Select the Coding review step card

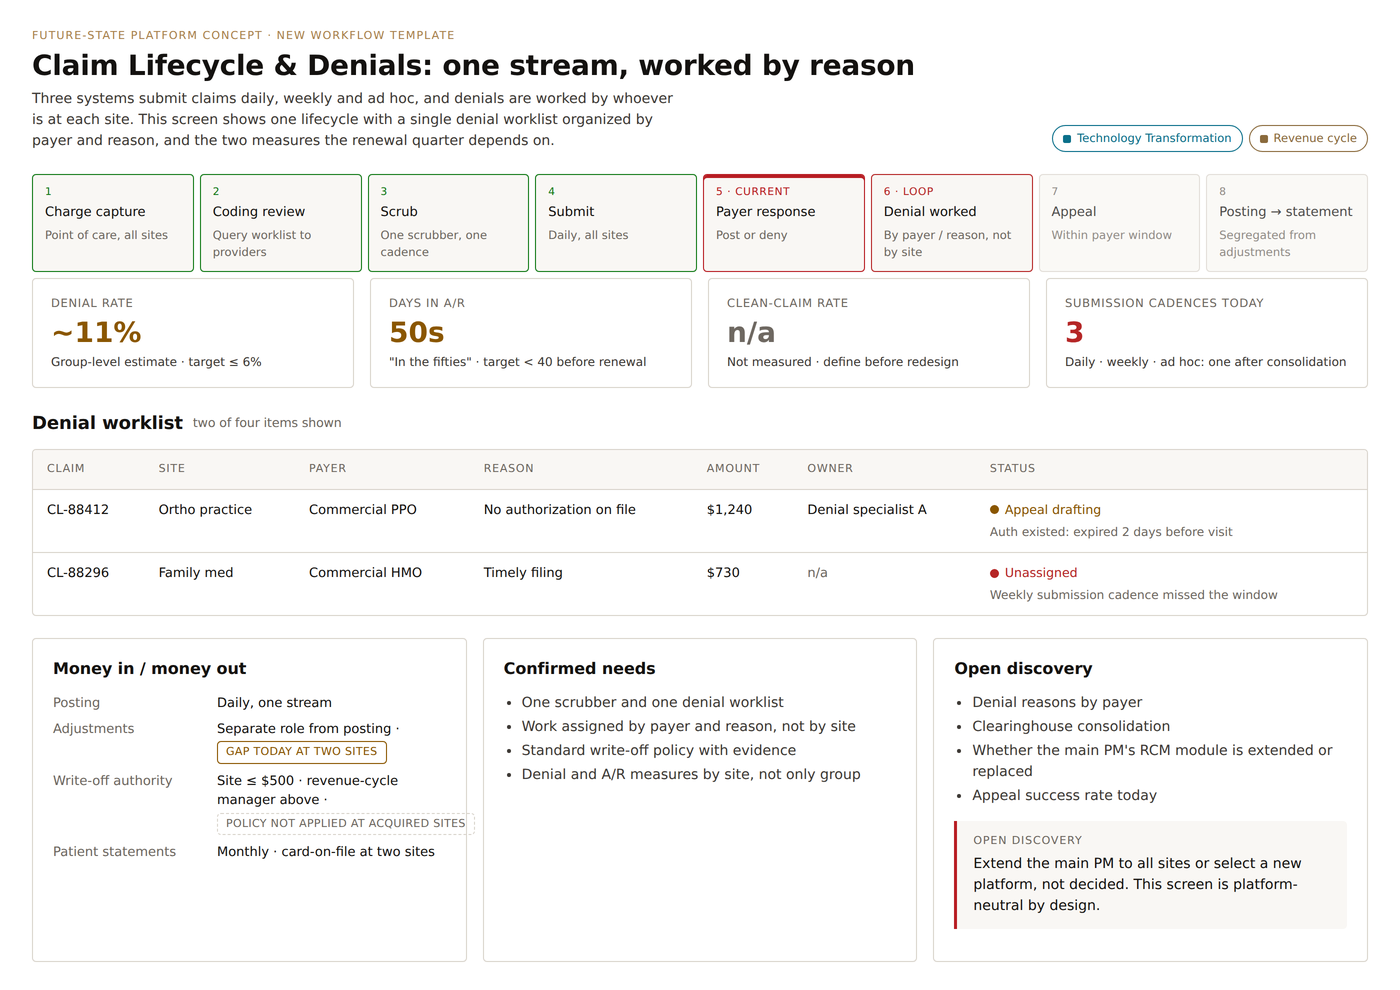coord(281,223)
